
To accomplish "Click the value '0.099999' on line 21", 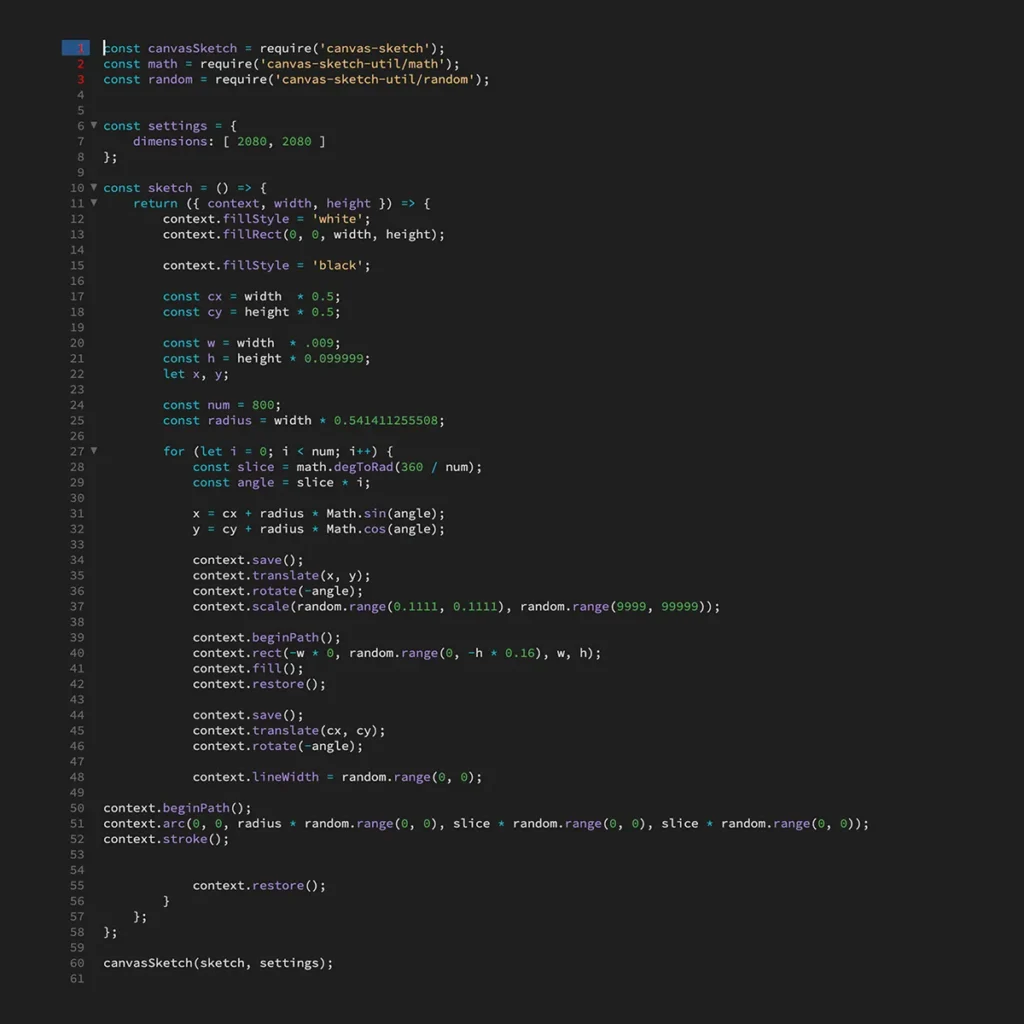I will tap(334, 359).
